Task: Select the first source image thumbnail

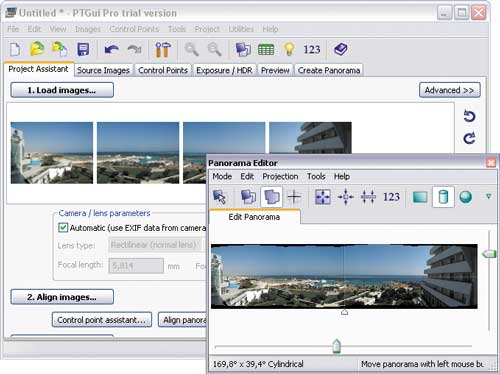Action: [52, 153]
